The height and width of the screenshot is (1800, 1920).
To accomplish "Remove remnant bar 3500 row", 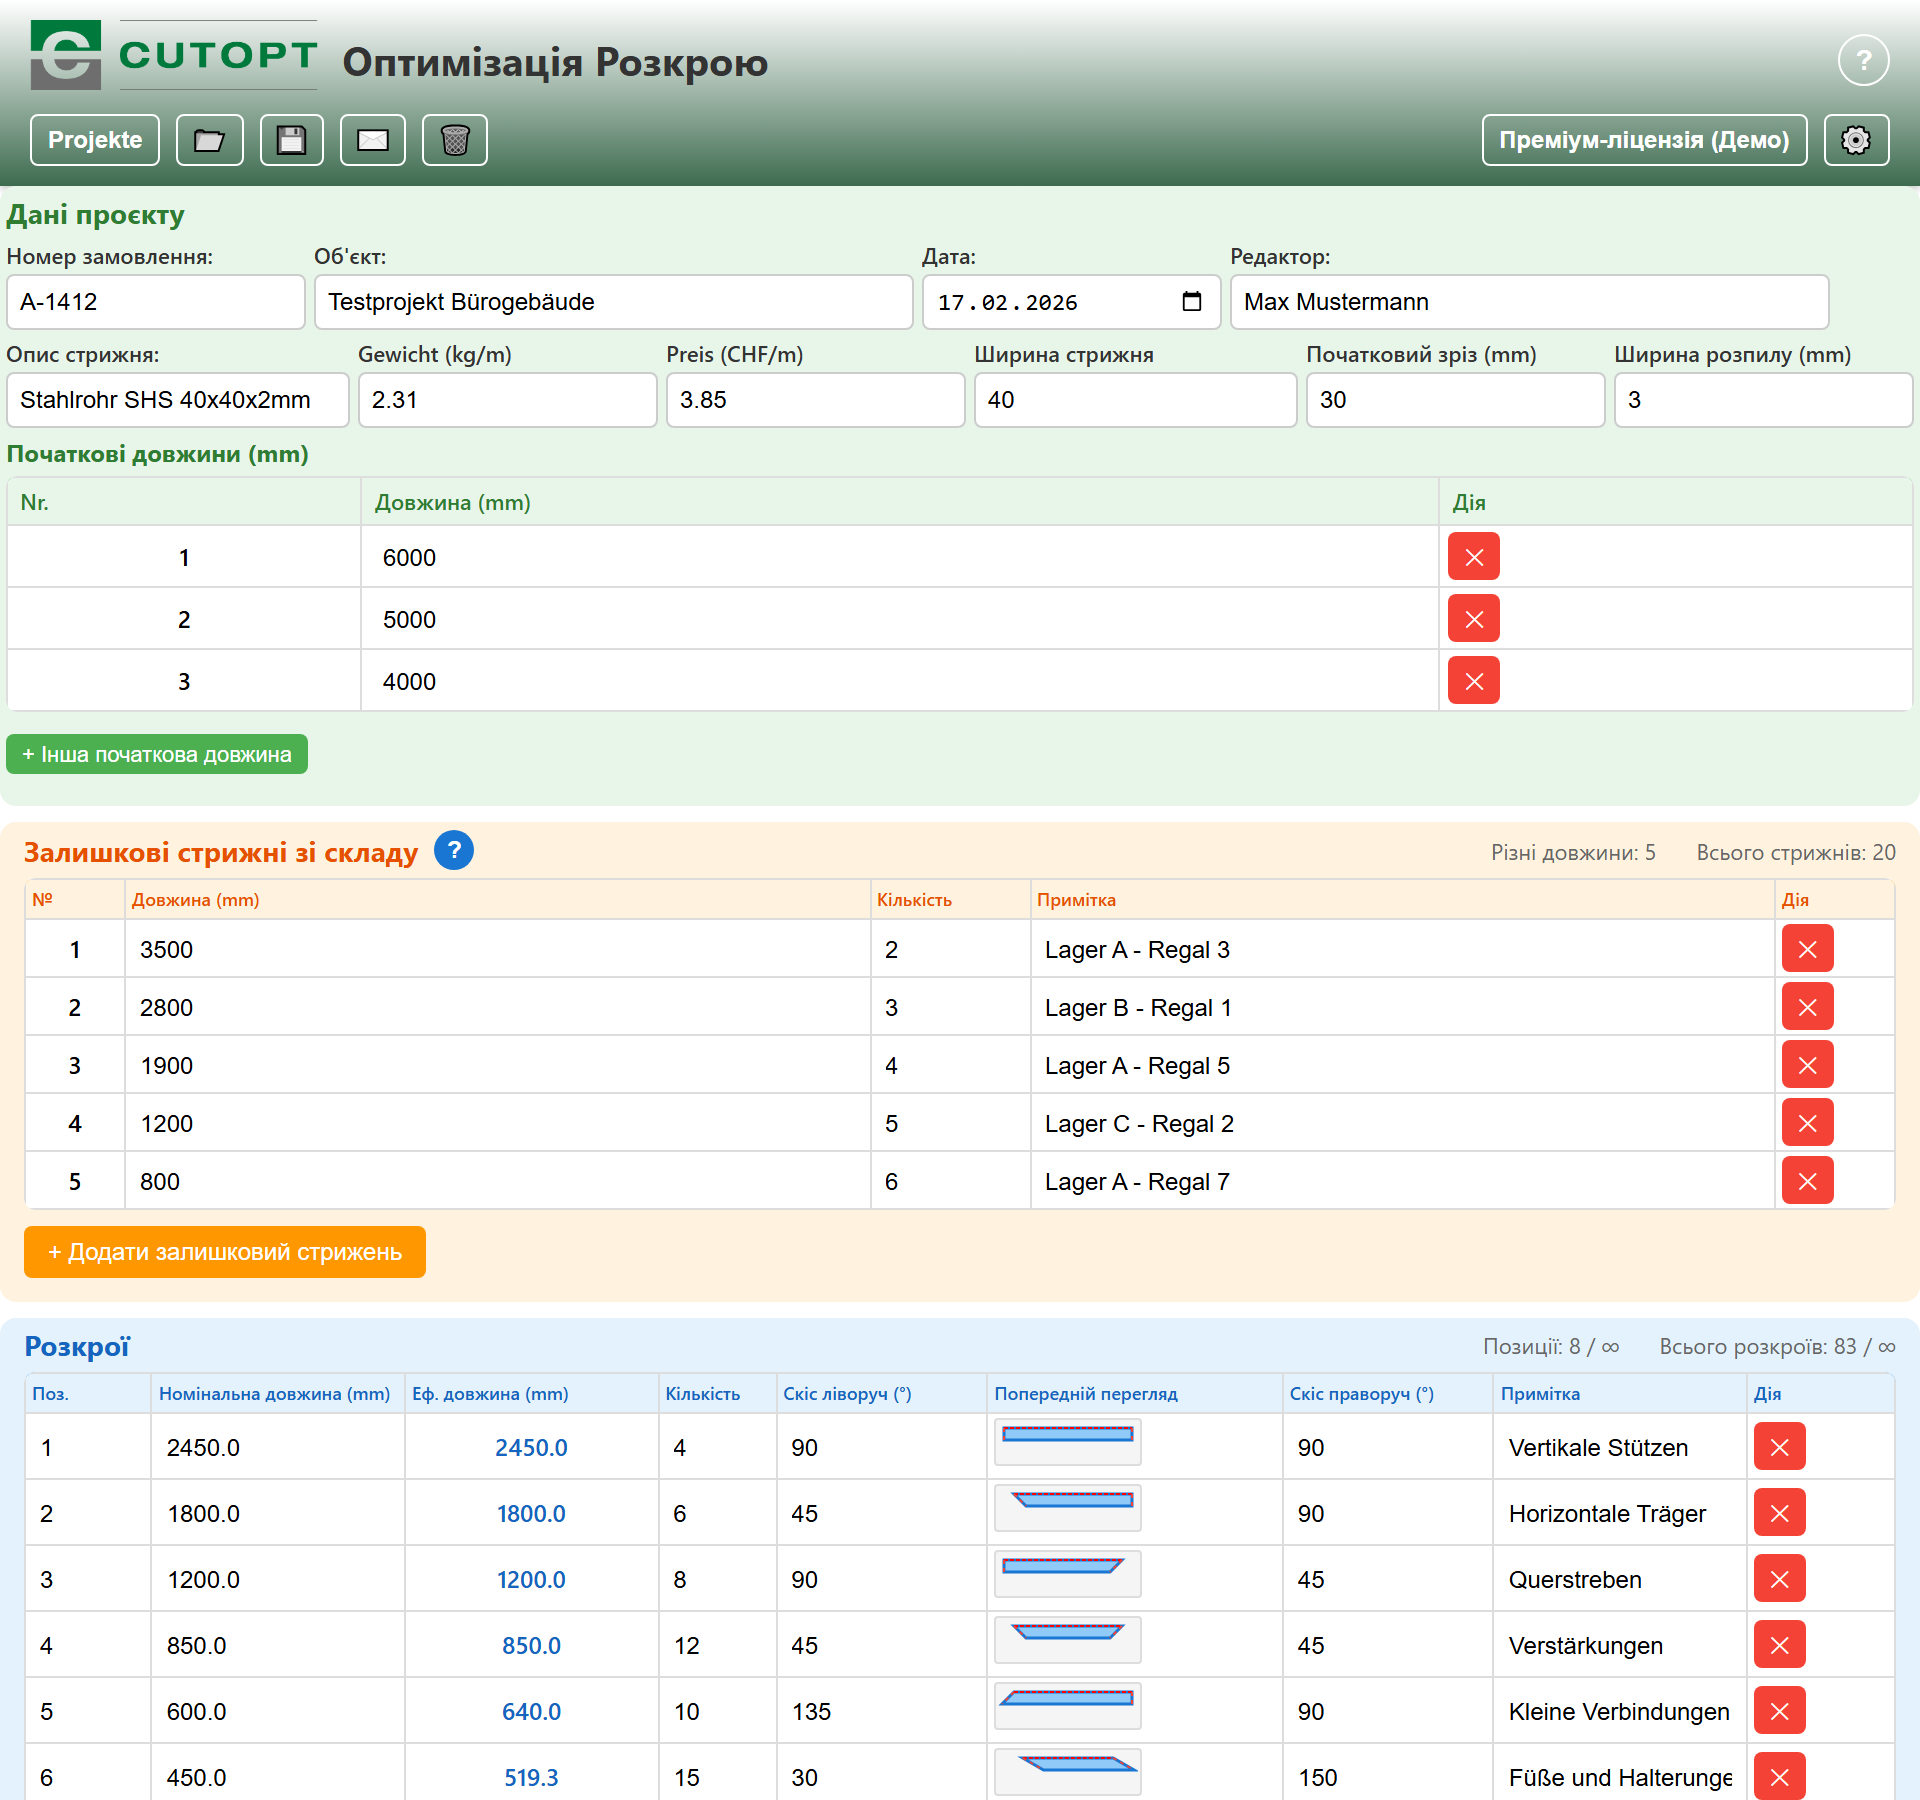I will 1808,949.
